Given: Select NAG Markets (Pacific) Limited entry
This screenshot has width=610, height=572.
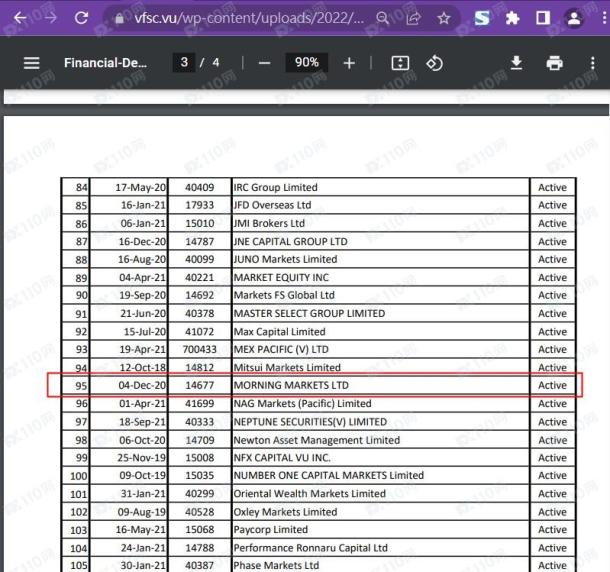Looking at the screenshot, I should tap(302, 404).
